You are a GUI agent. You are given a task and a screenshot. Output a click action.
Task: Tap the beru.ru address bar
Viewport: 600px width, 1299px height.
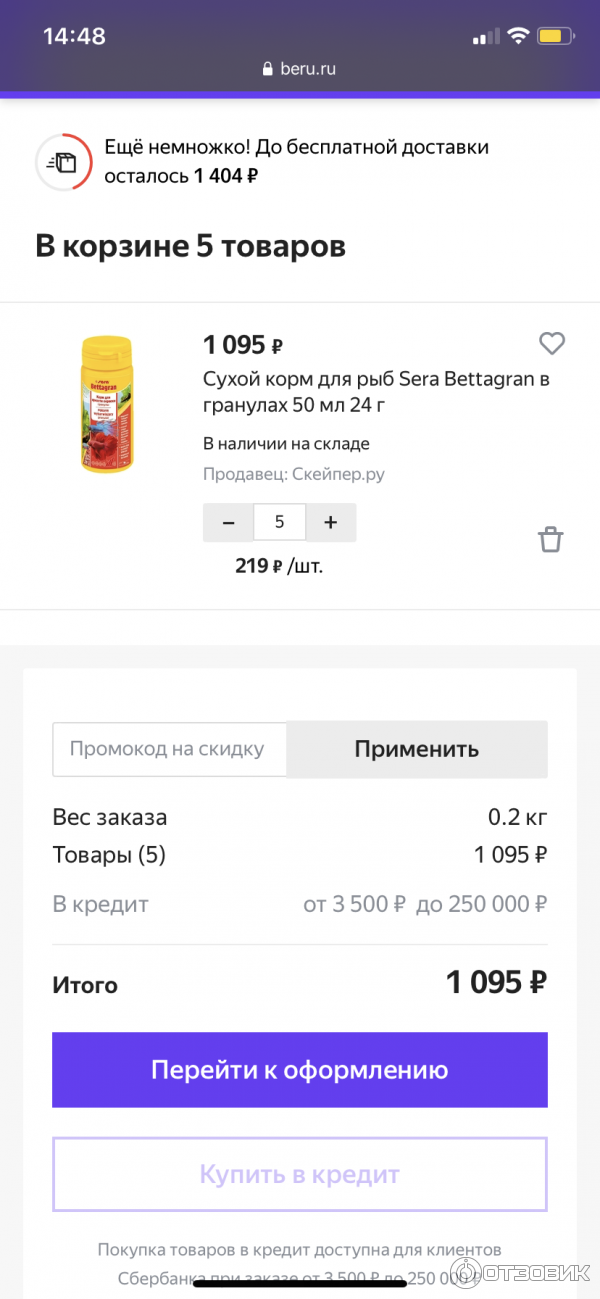pos(300,69)
